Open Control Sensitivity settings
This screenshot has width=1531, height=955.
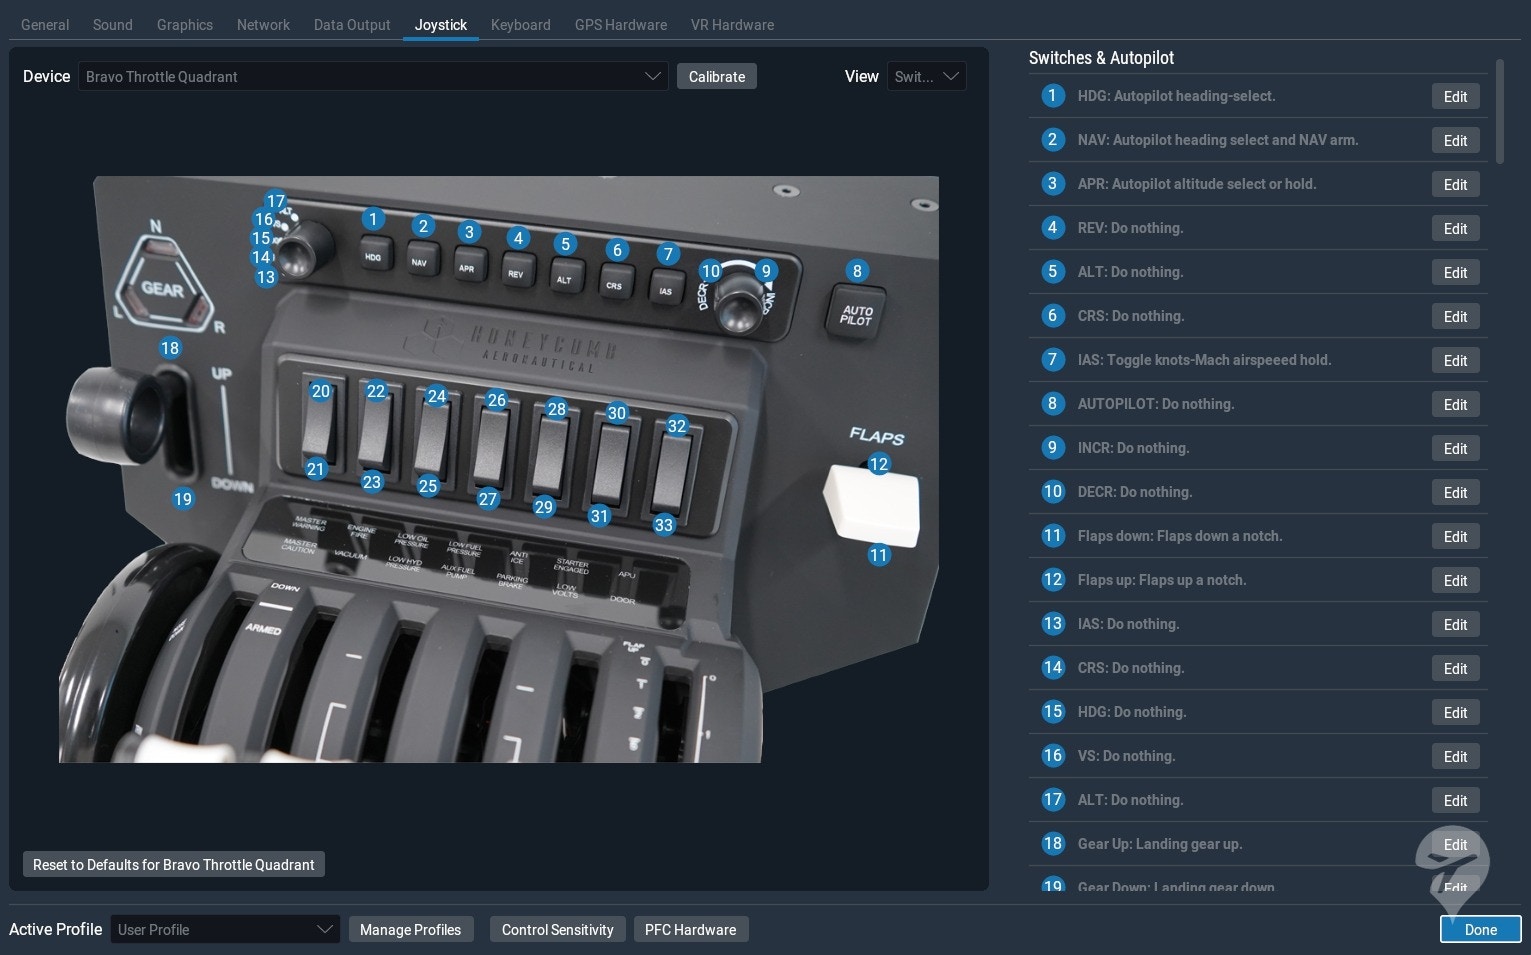[558, 930]
